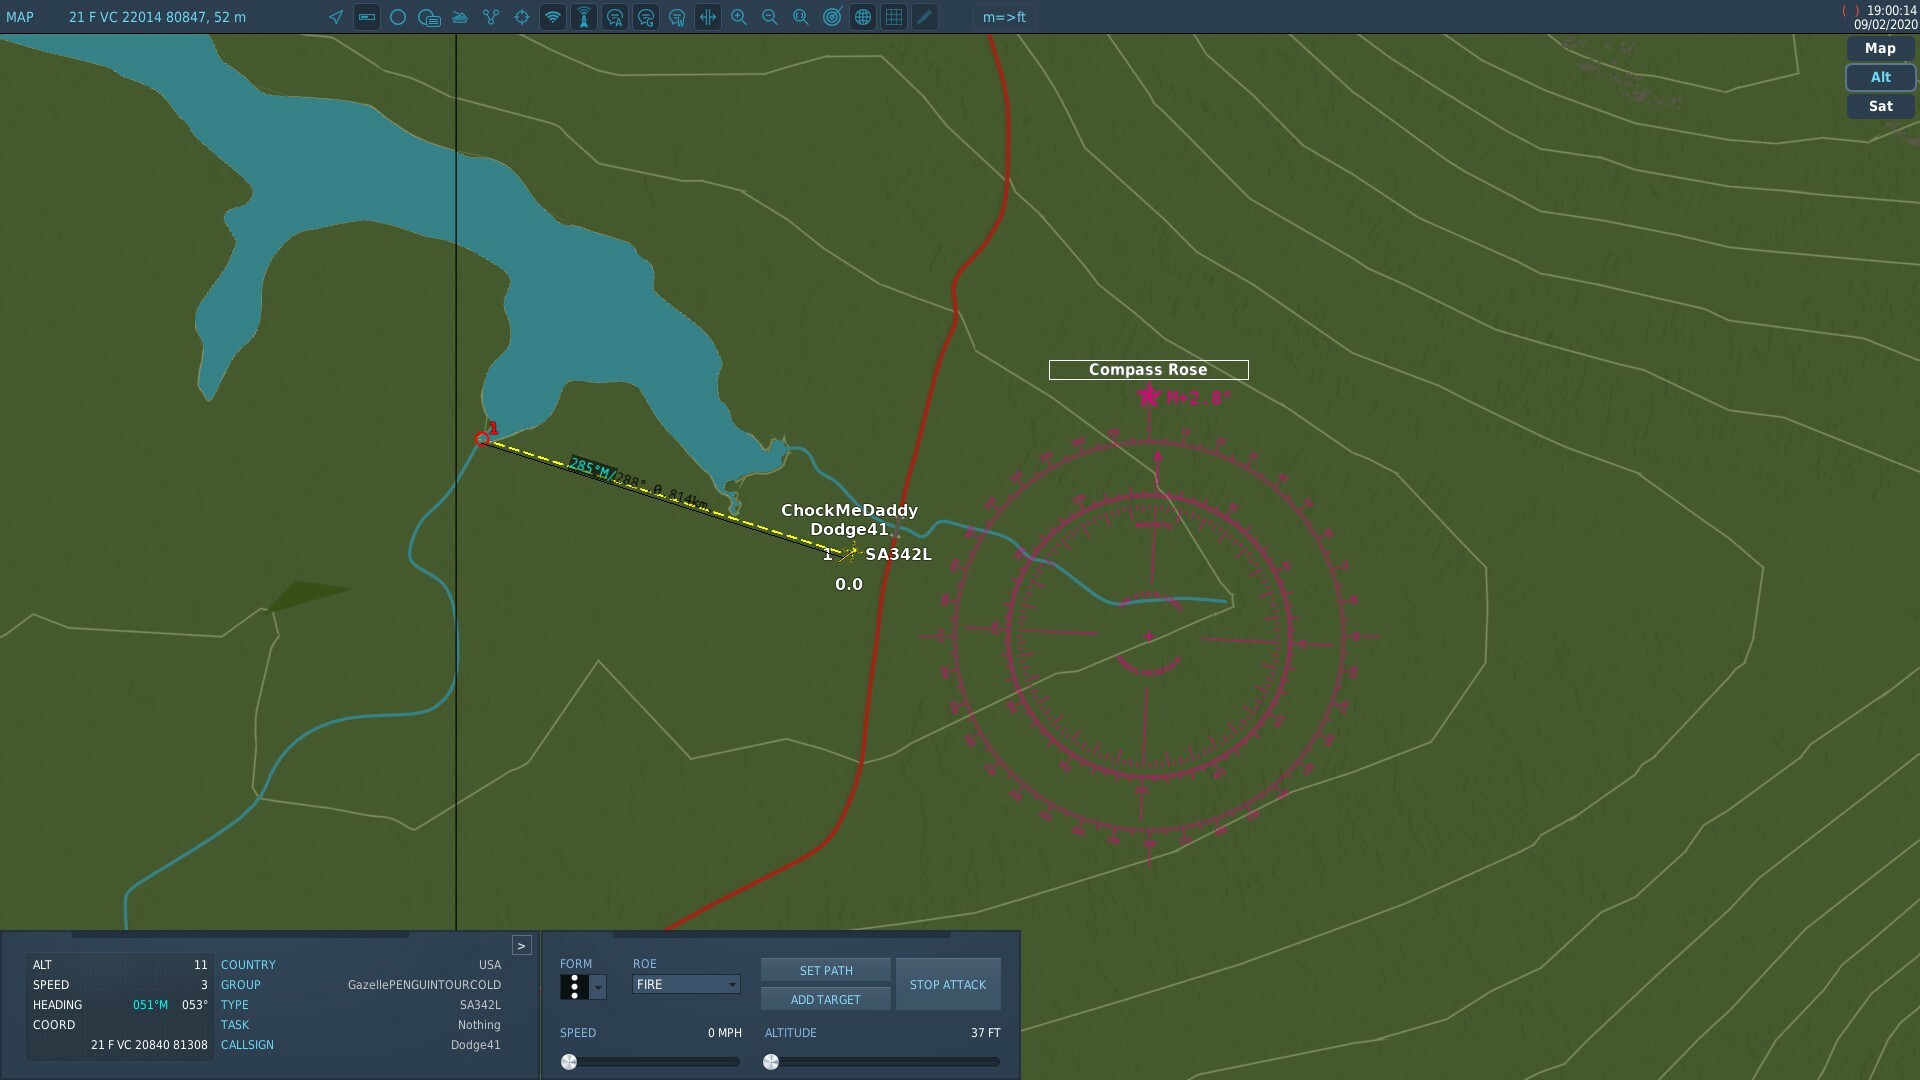
Task: Select the SA342L helicopter unit icon
Action: 848,554
